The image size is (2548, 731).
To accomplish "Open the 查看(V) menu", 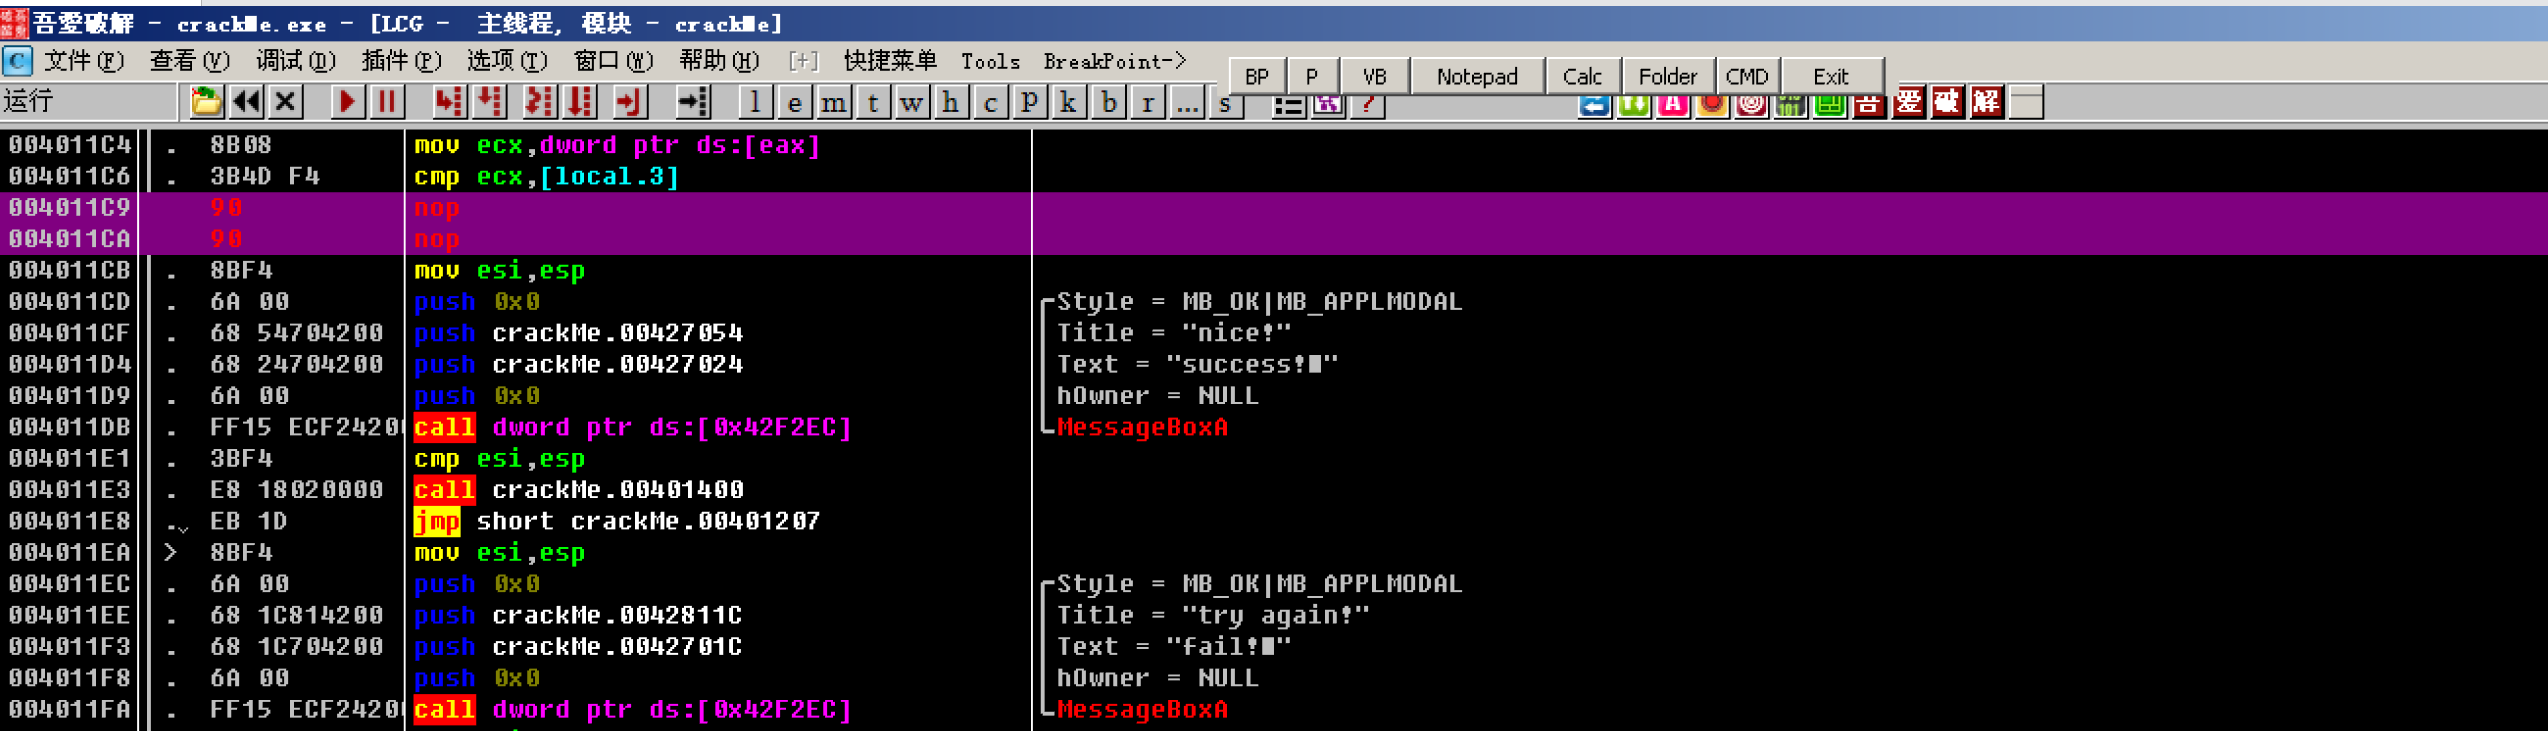I will [x=189, y=61].
